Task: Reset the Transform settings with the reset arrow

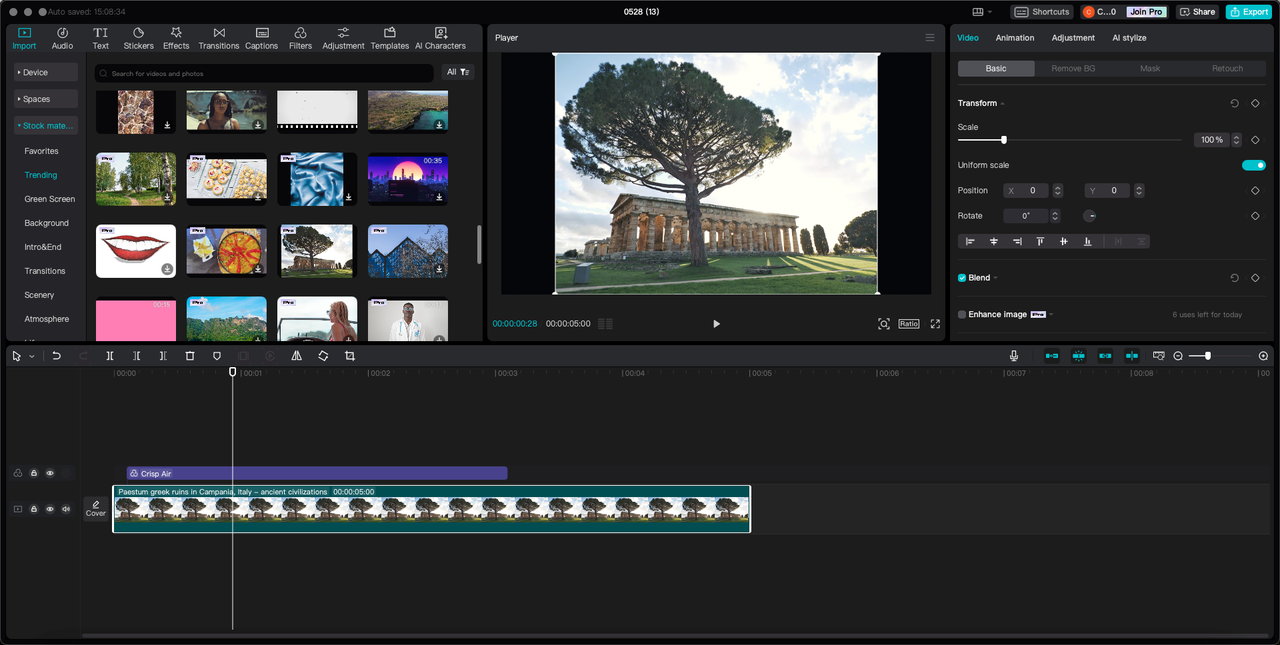Action: 1235,103
